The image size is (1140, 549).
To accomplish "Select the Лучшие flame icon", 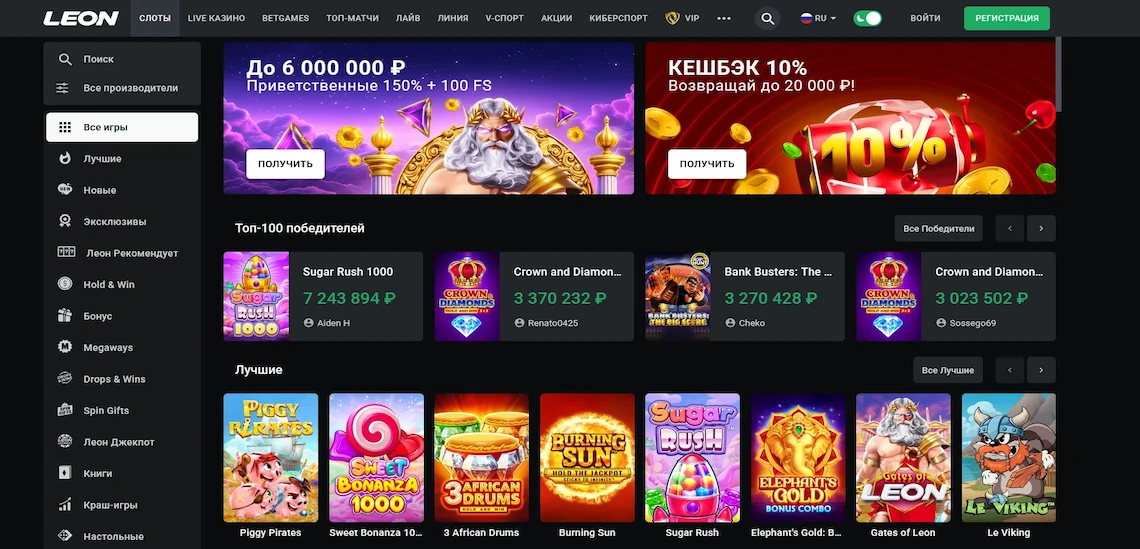I will (x=65, y=158).
